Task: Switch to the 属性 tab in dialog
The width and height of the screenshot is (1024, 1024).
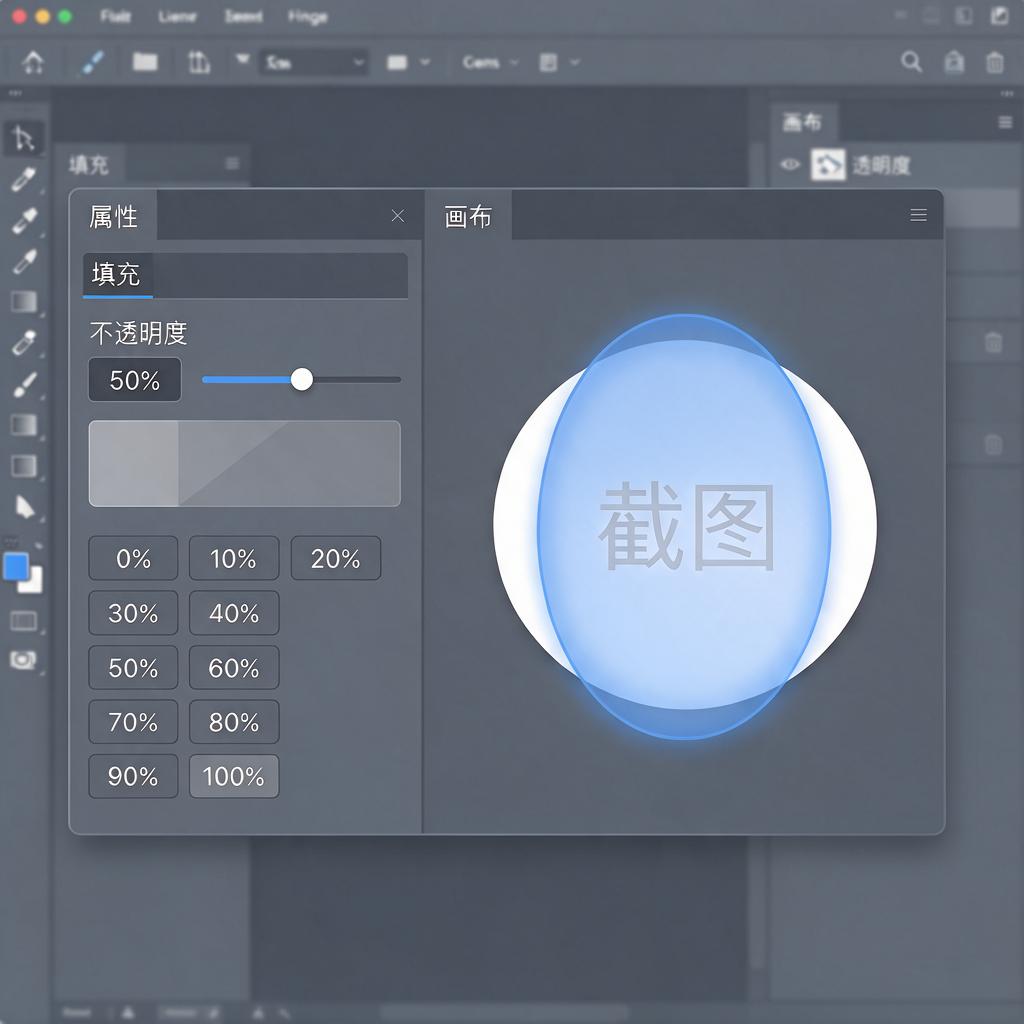Action: [114, 216]
